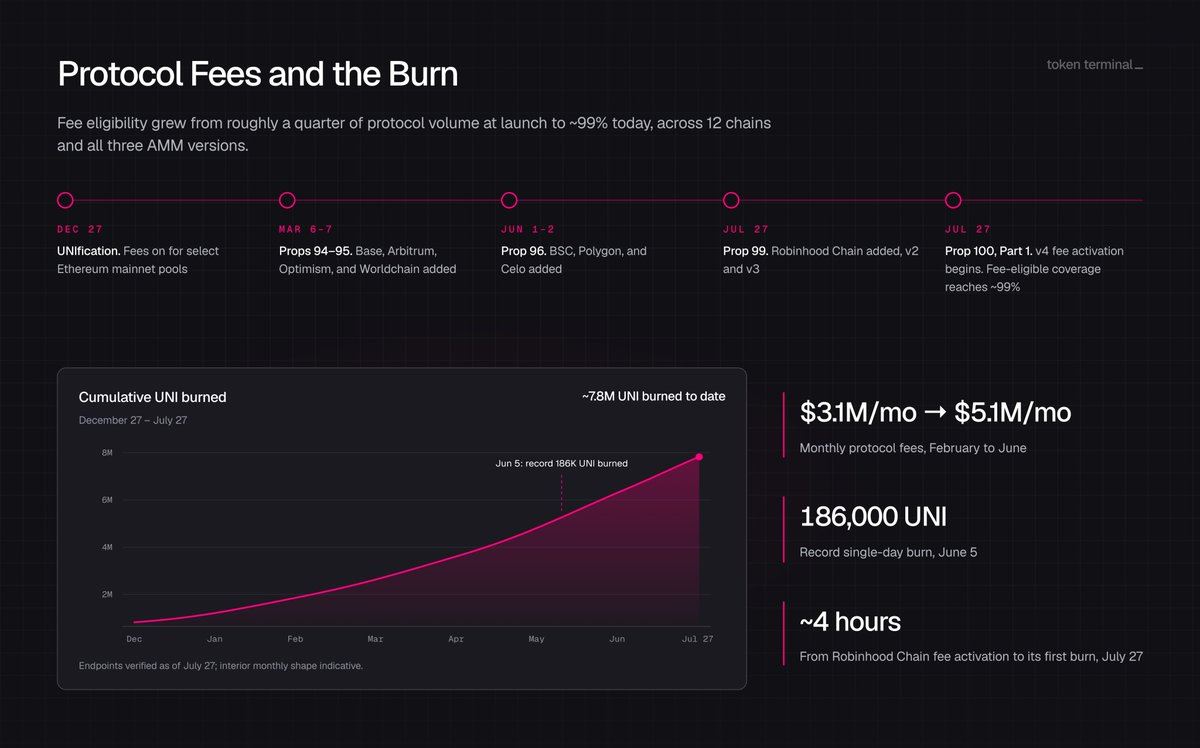Click the Dec x-axis label
This screenshot has width=1200, height=748.
coord(134,638)
